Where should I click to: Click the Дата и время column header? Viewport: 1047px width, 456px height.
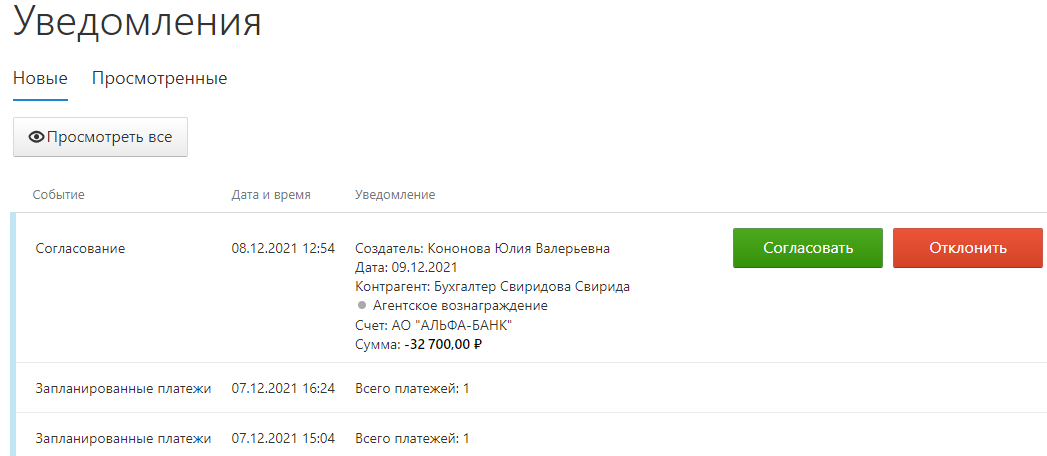pos(271,195)
